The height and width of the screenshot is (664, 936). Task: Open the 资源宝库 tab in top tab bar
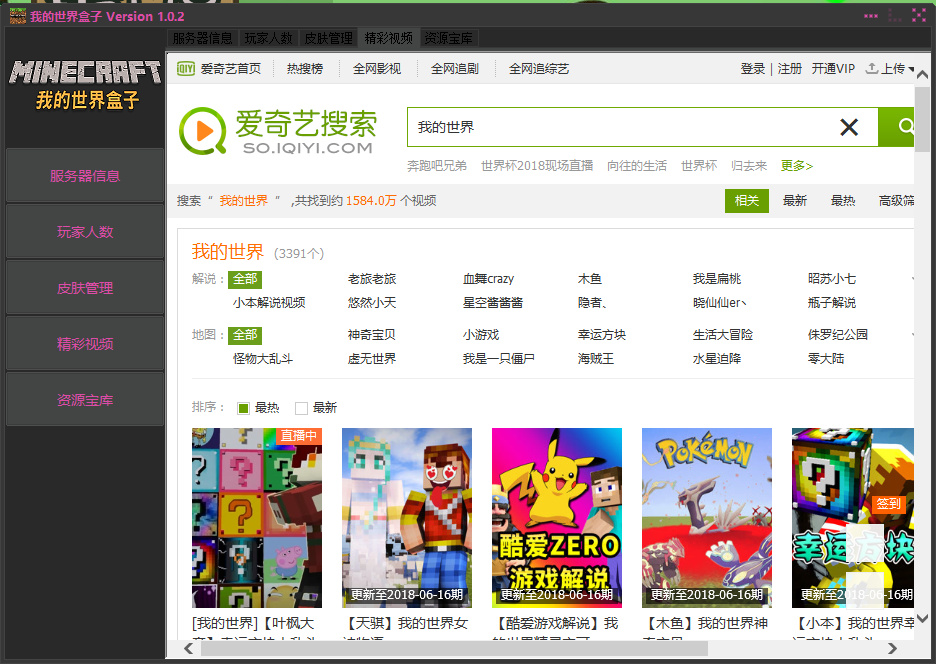448,38
